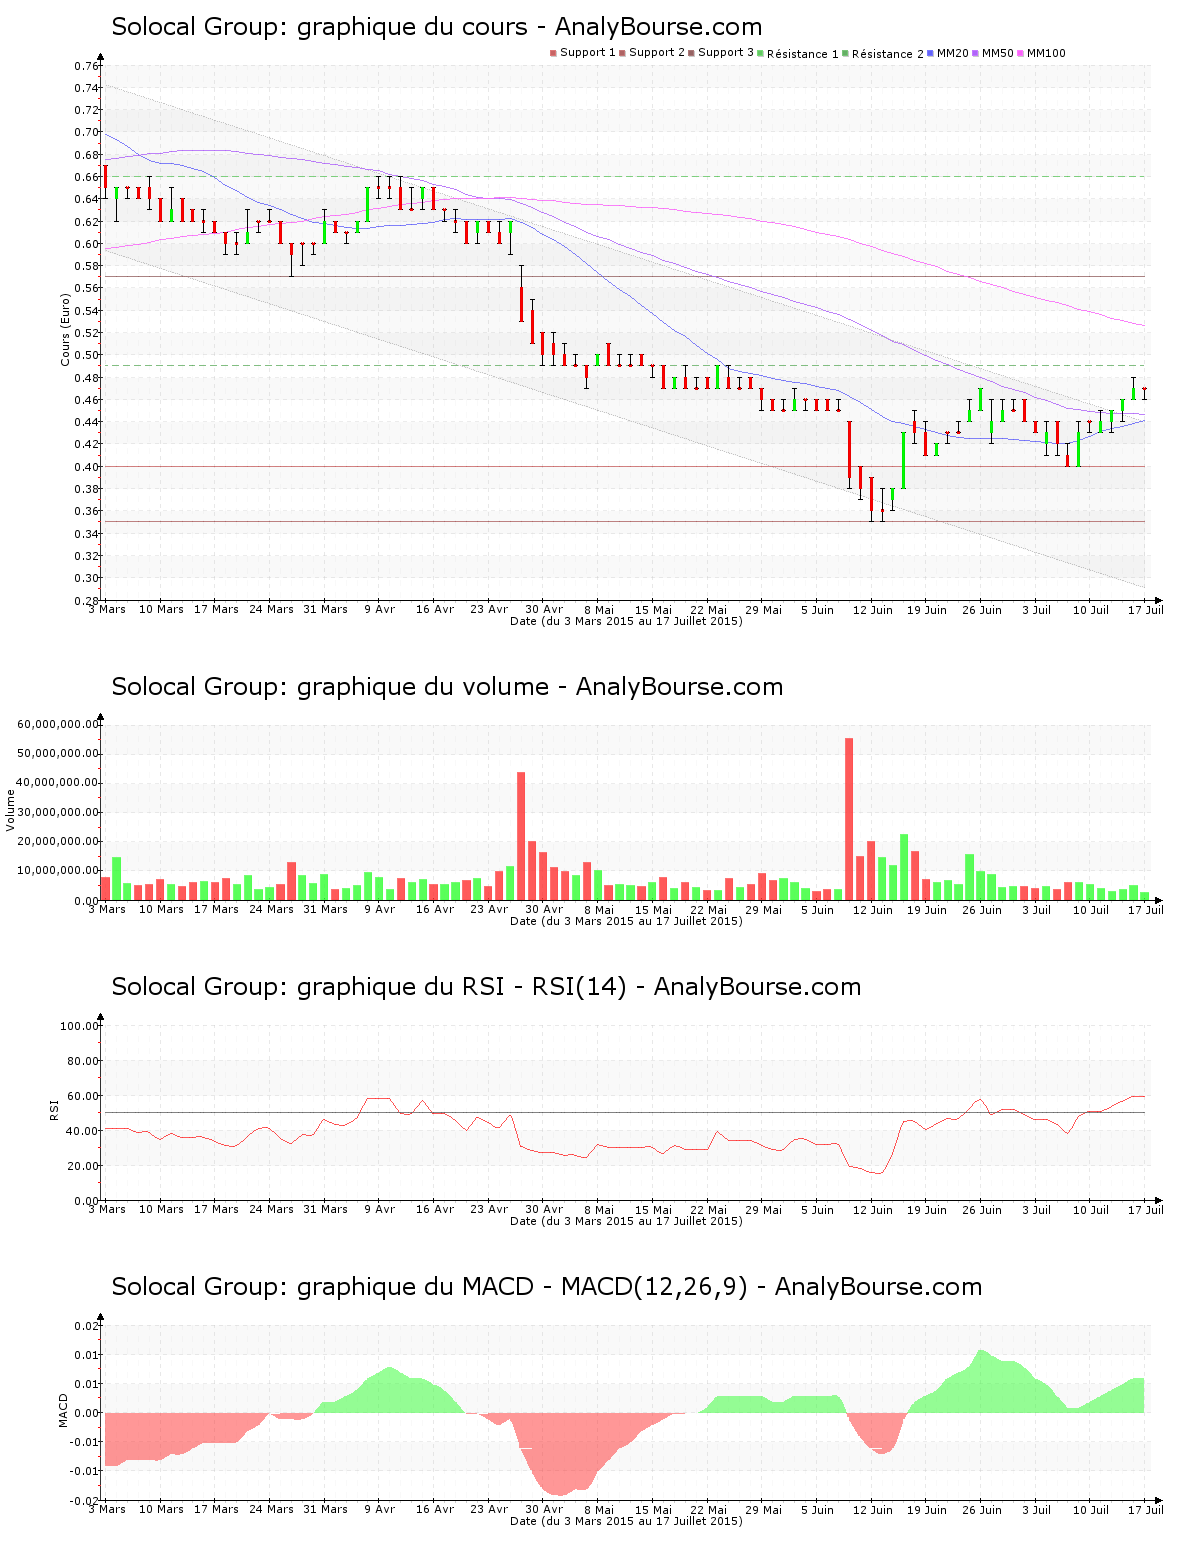Click the 'Cours (Euro)' vertical axis label

click(x=66, y=329)
